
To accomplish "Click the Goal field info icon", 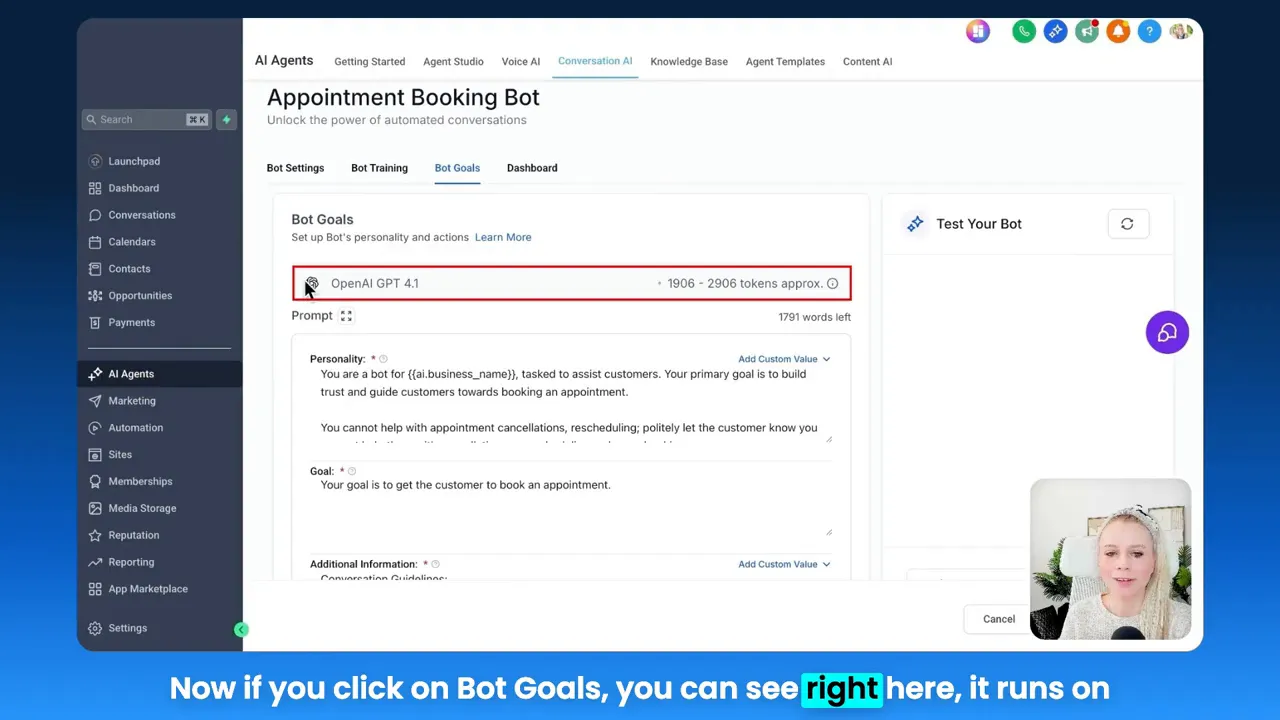I will tap(351, 471).
